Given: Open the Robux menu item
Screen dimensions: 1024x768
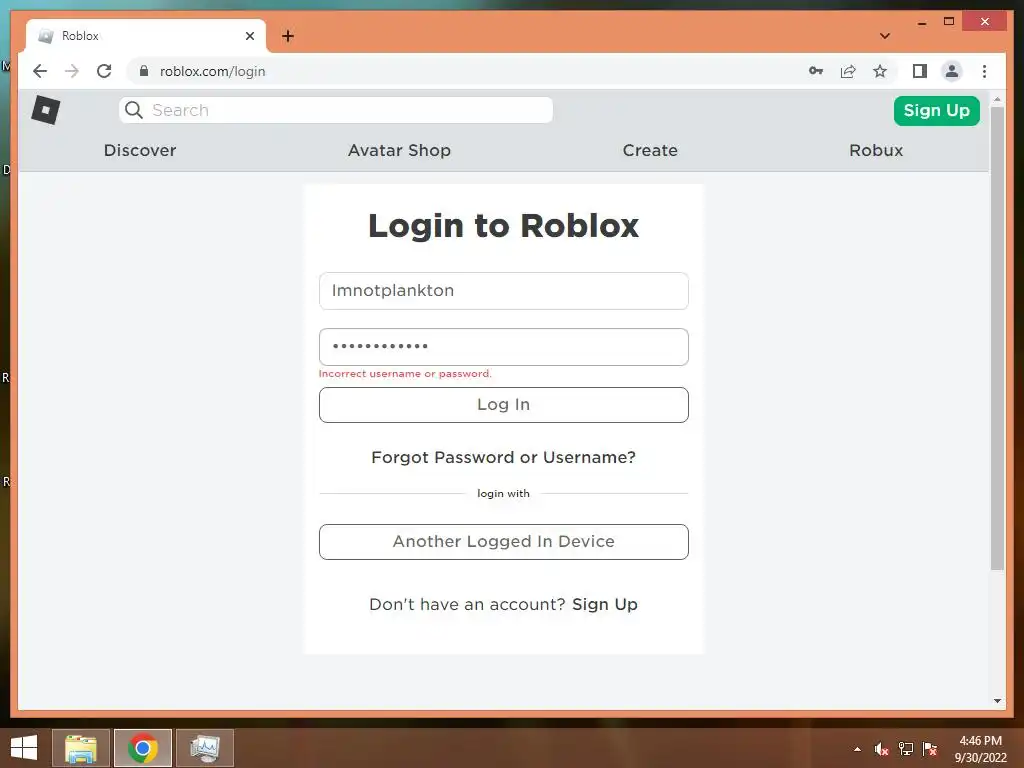Looking at the screenshot, I should click(x=876, y=150).
